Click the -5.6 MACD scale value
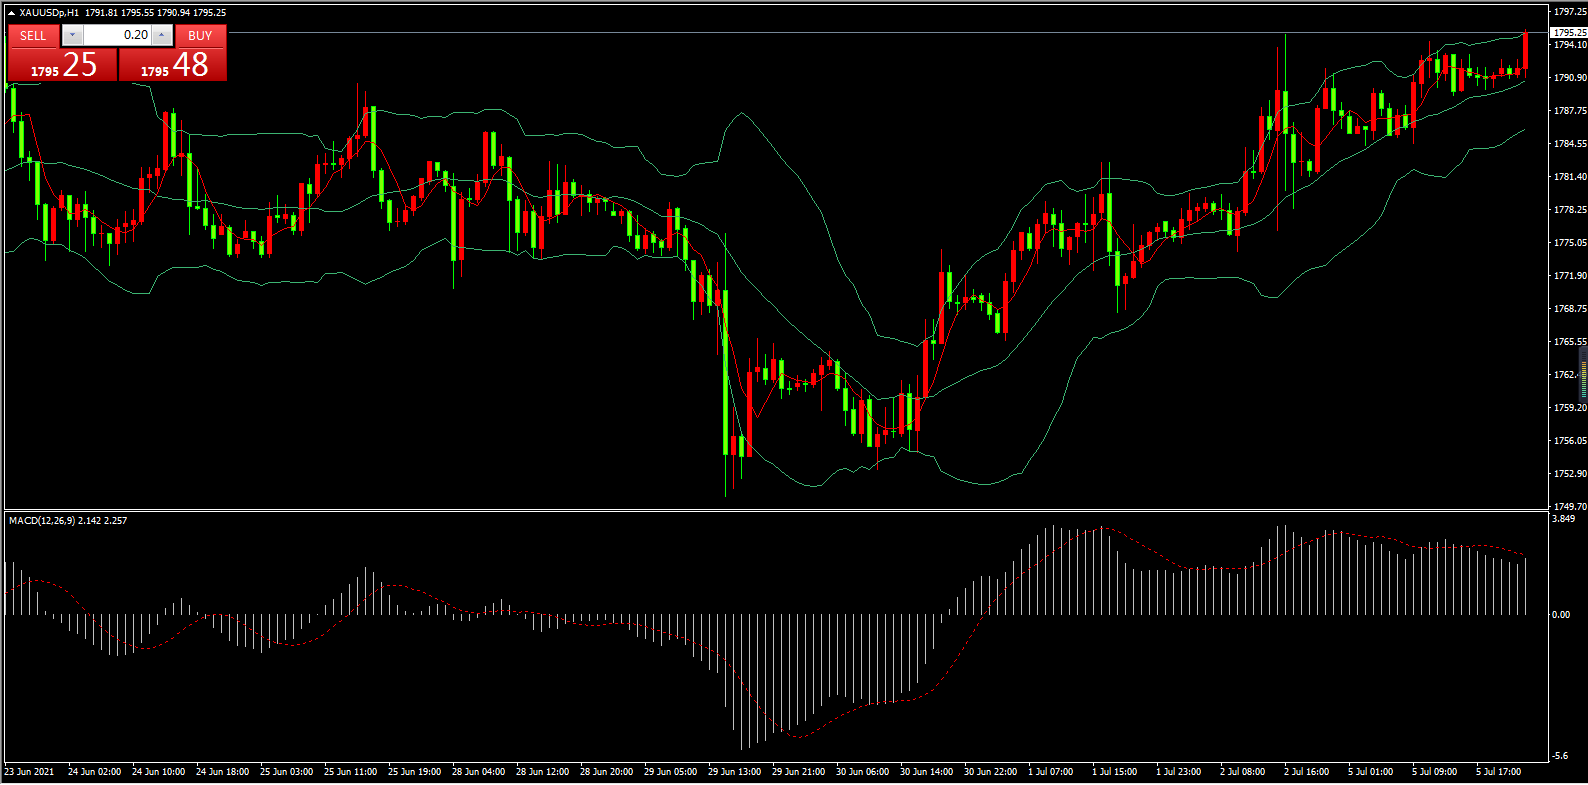This screenshot has height=785, width=1588. (x=1560, y=756)
